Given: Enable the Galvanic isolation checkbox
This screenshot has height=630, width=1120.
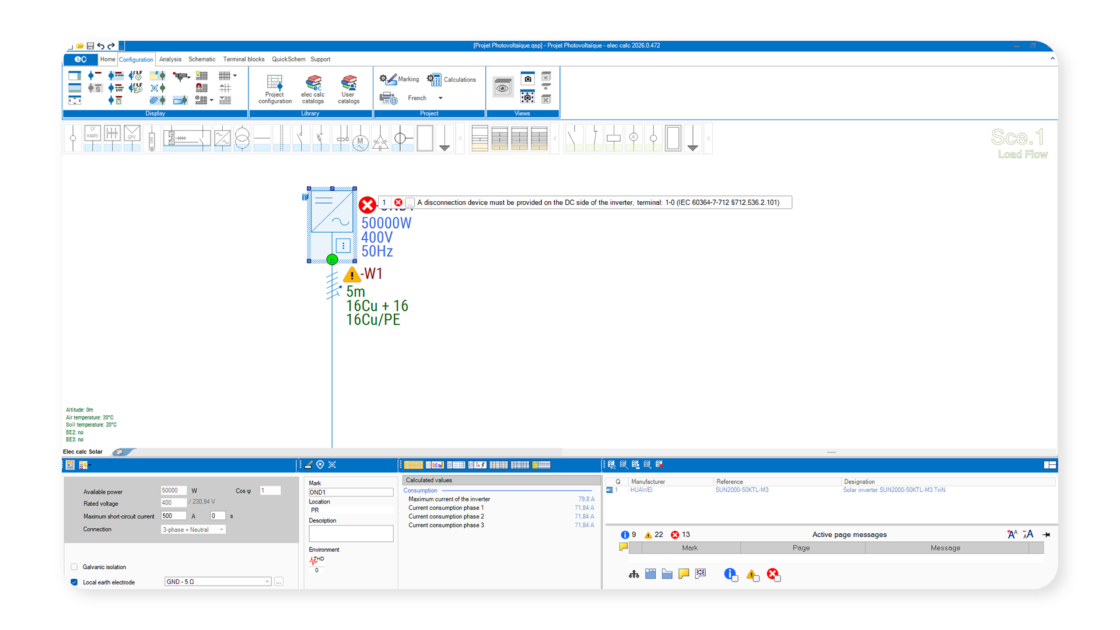Looking at the screenshot, I should coord(74,567).
